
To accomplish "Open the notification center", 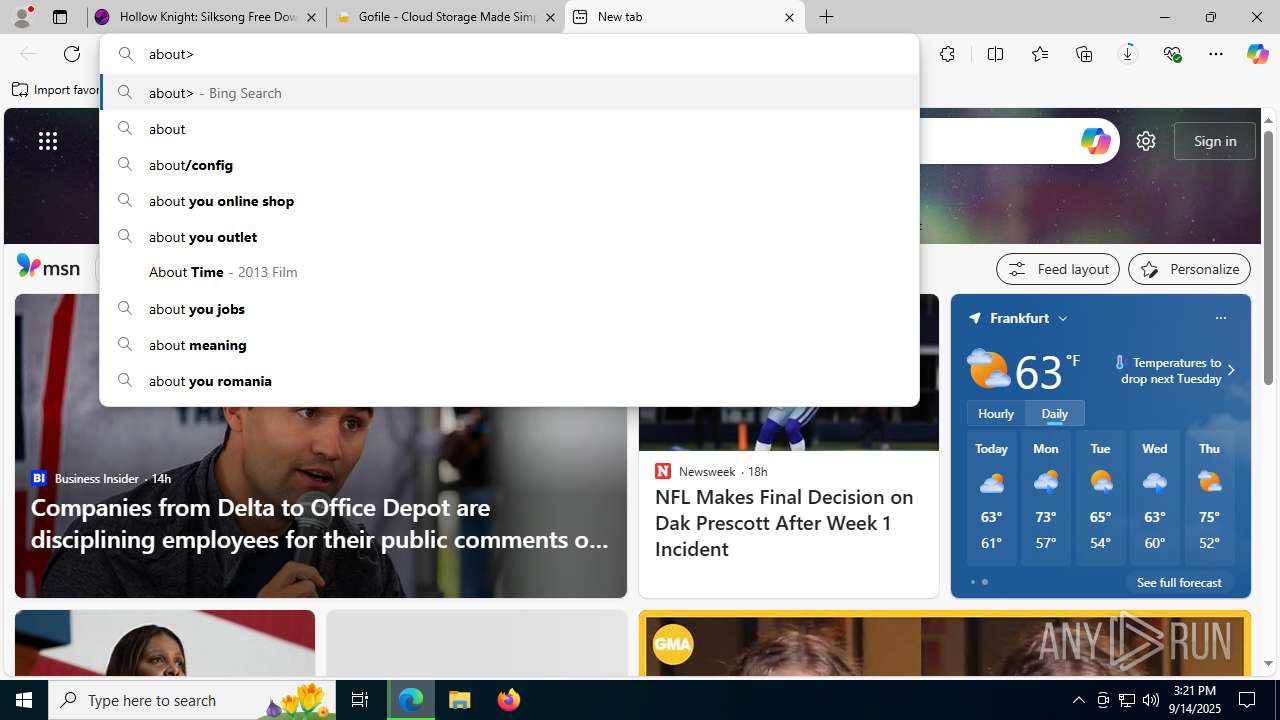I will tap(1247, 700).
